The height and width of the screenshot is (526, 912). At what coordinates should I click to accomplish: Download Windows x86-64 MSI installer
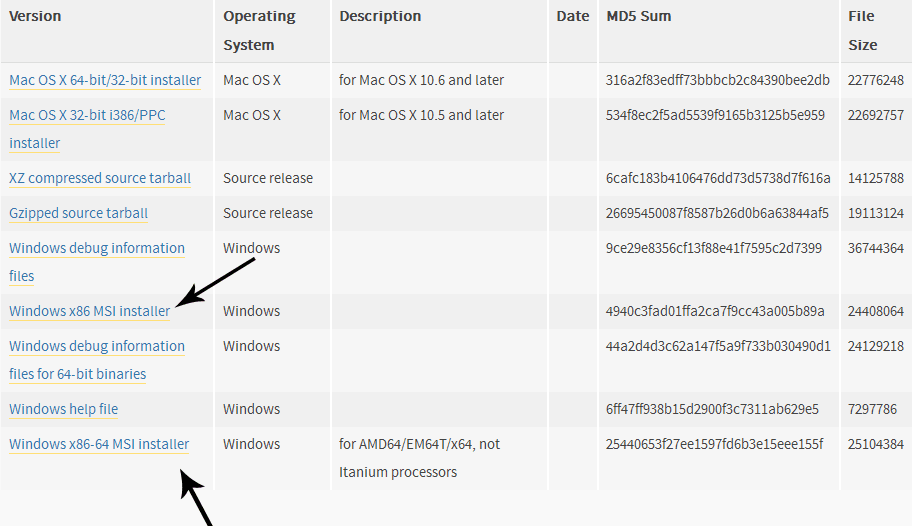click(x=99, y=444)
